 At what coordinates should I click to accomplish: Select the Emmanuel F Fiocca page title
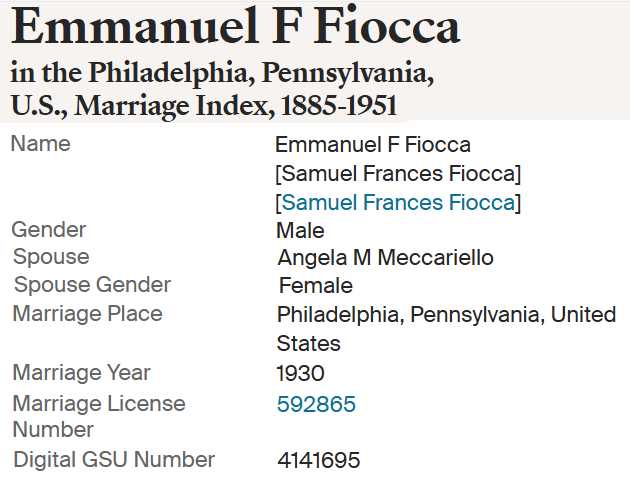[236, 27]
